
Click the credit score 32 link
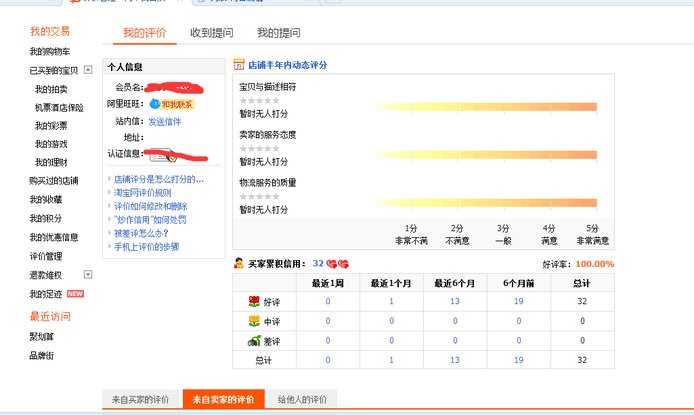(318, 264)
